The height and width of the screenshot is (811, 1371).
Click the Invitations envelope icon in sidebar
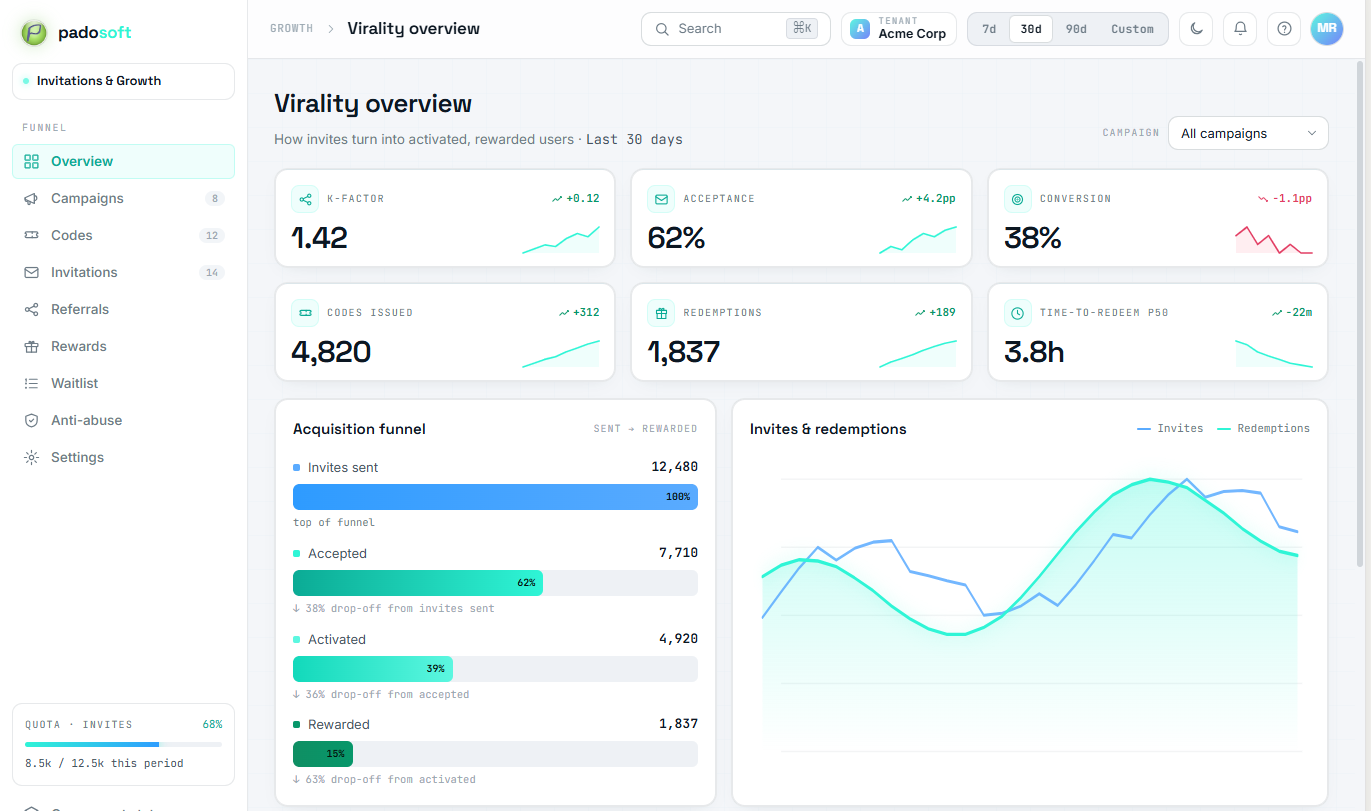pos(31,272)
